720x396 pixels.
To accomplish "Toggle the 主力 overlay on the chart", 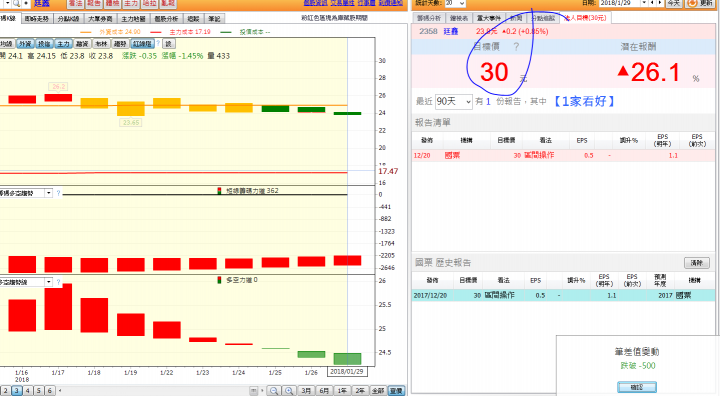I will [x=63, y=44].
